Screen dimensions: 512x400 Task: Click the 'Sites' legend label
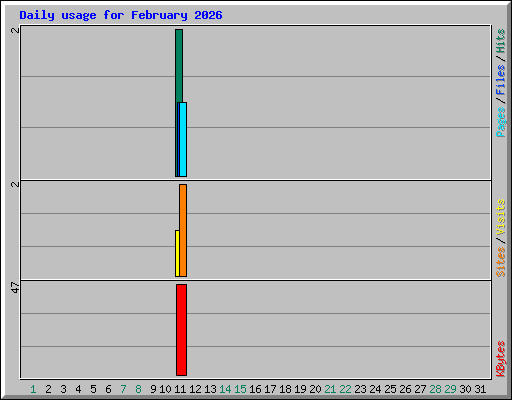(x=500, y=262)
